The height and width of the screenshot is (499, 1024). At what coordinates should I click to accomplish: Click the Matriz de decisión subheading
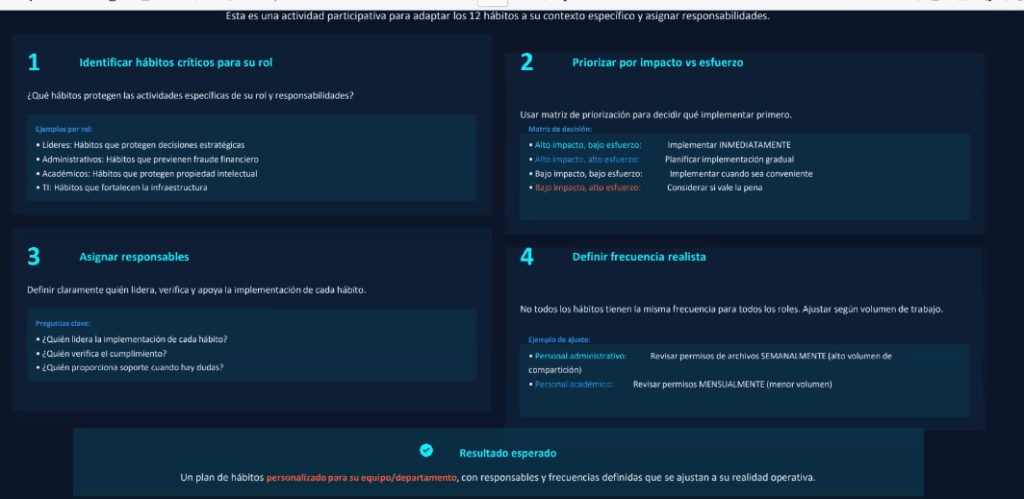(560, 129)
